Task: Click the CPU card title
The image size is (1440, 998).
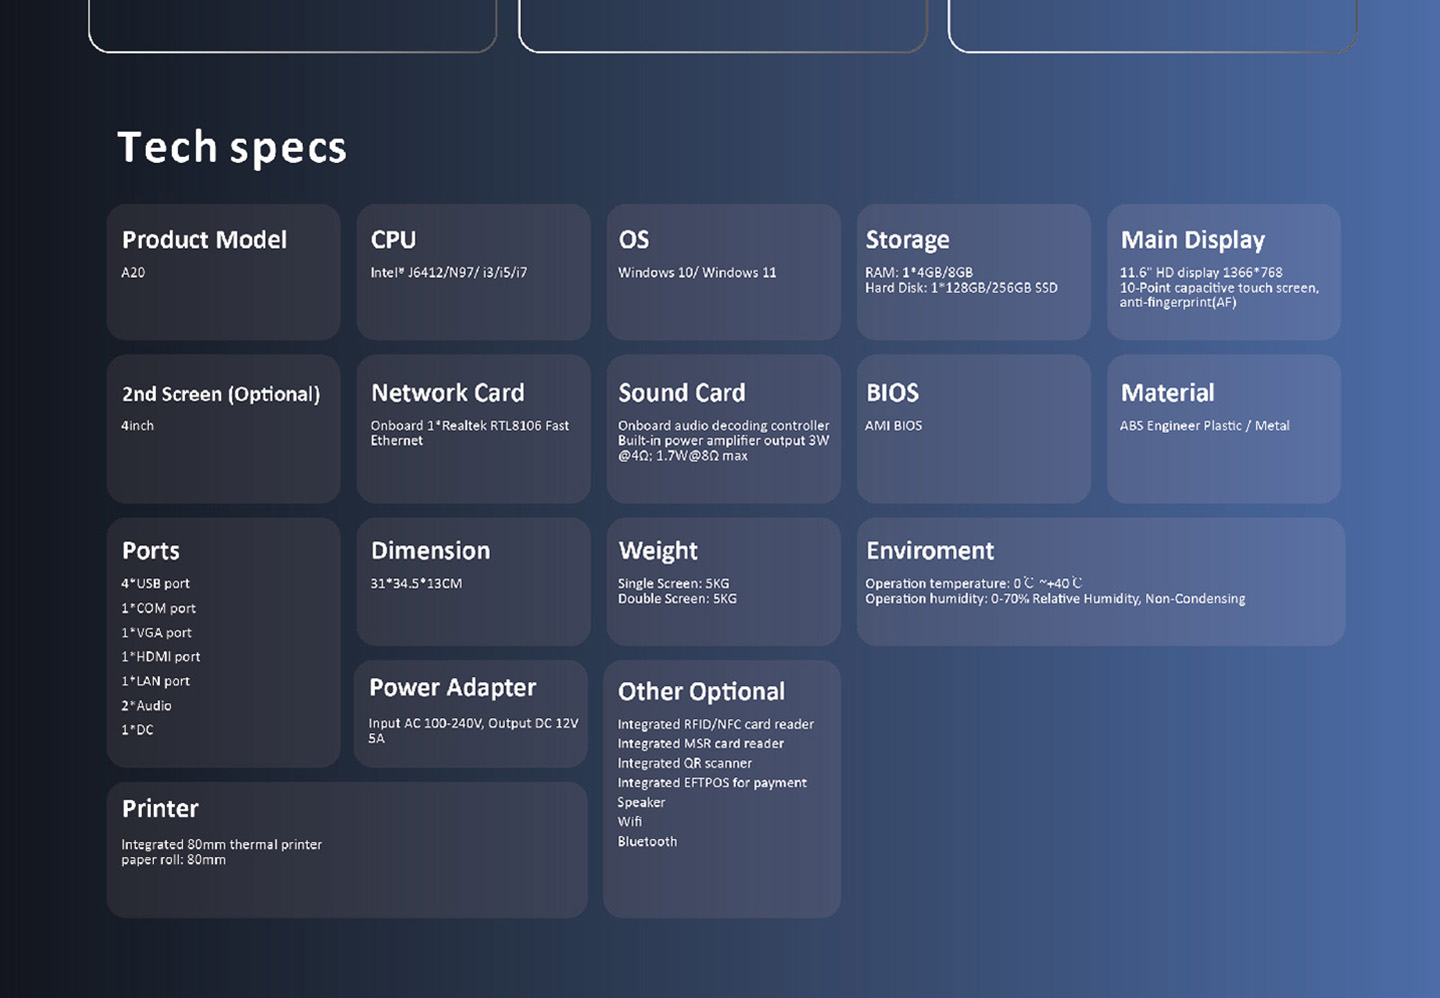Action: click(x=393, y=240)
